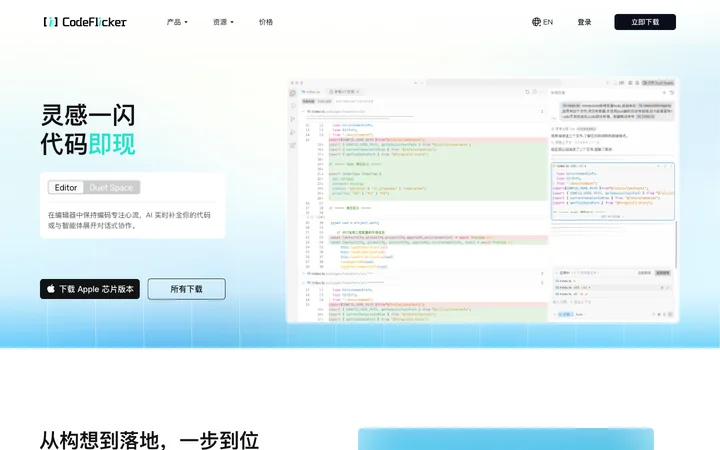The height and width of the screenshot is (450, 720).
Task: Click the 登录 link
Action: coord(584,22)
